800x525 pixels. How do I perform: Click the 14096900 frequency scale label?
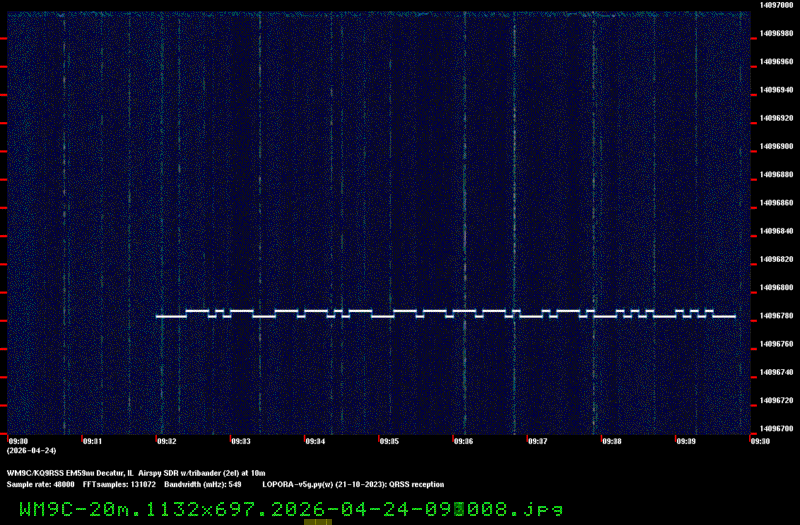click(x=776, y=146)
